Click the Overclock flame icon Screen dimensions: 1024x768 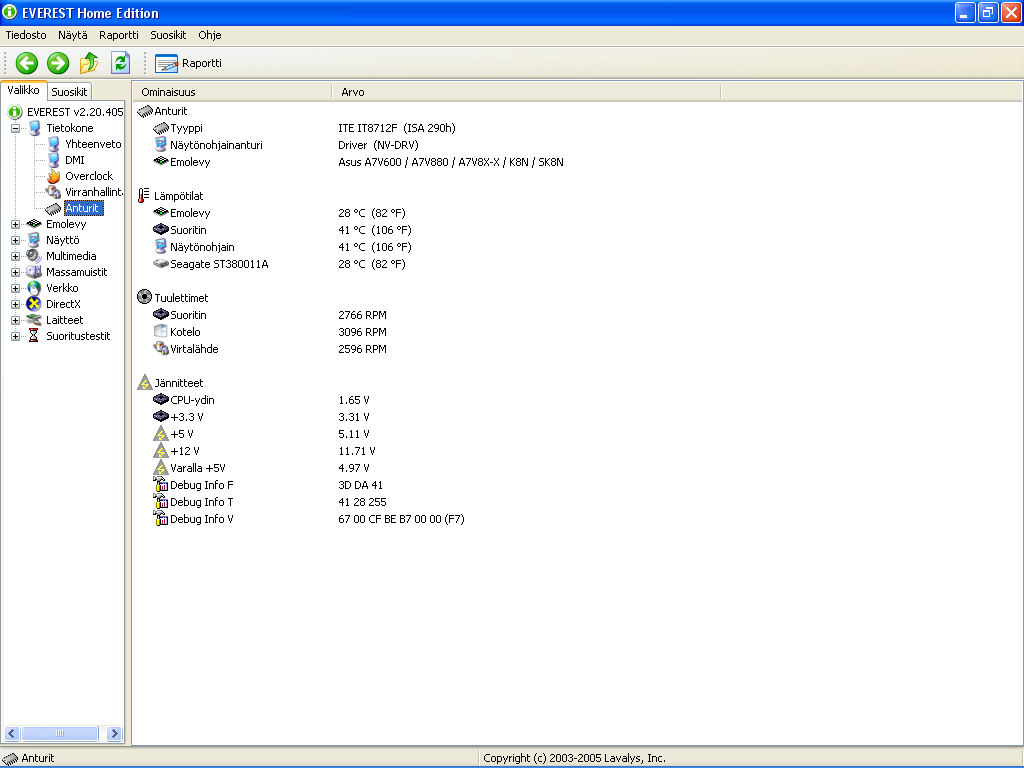[x=54, y=176]
